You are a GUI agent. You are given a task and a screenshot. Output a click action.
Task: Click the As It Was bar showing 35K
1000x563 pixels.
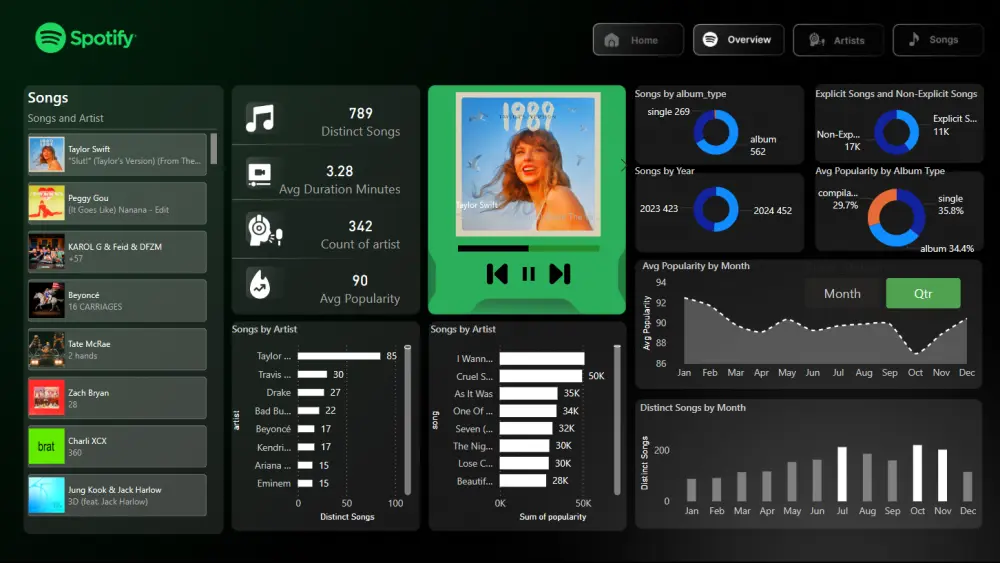coord(529,393)
